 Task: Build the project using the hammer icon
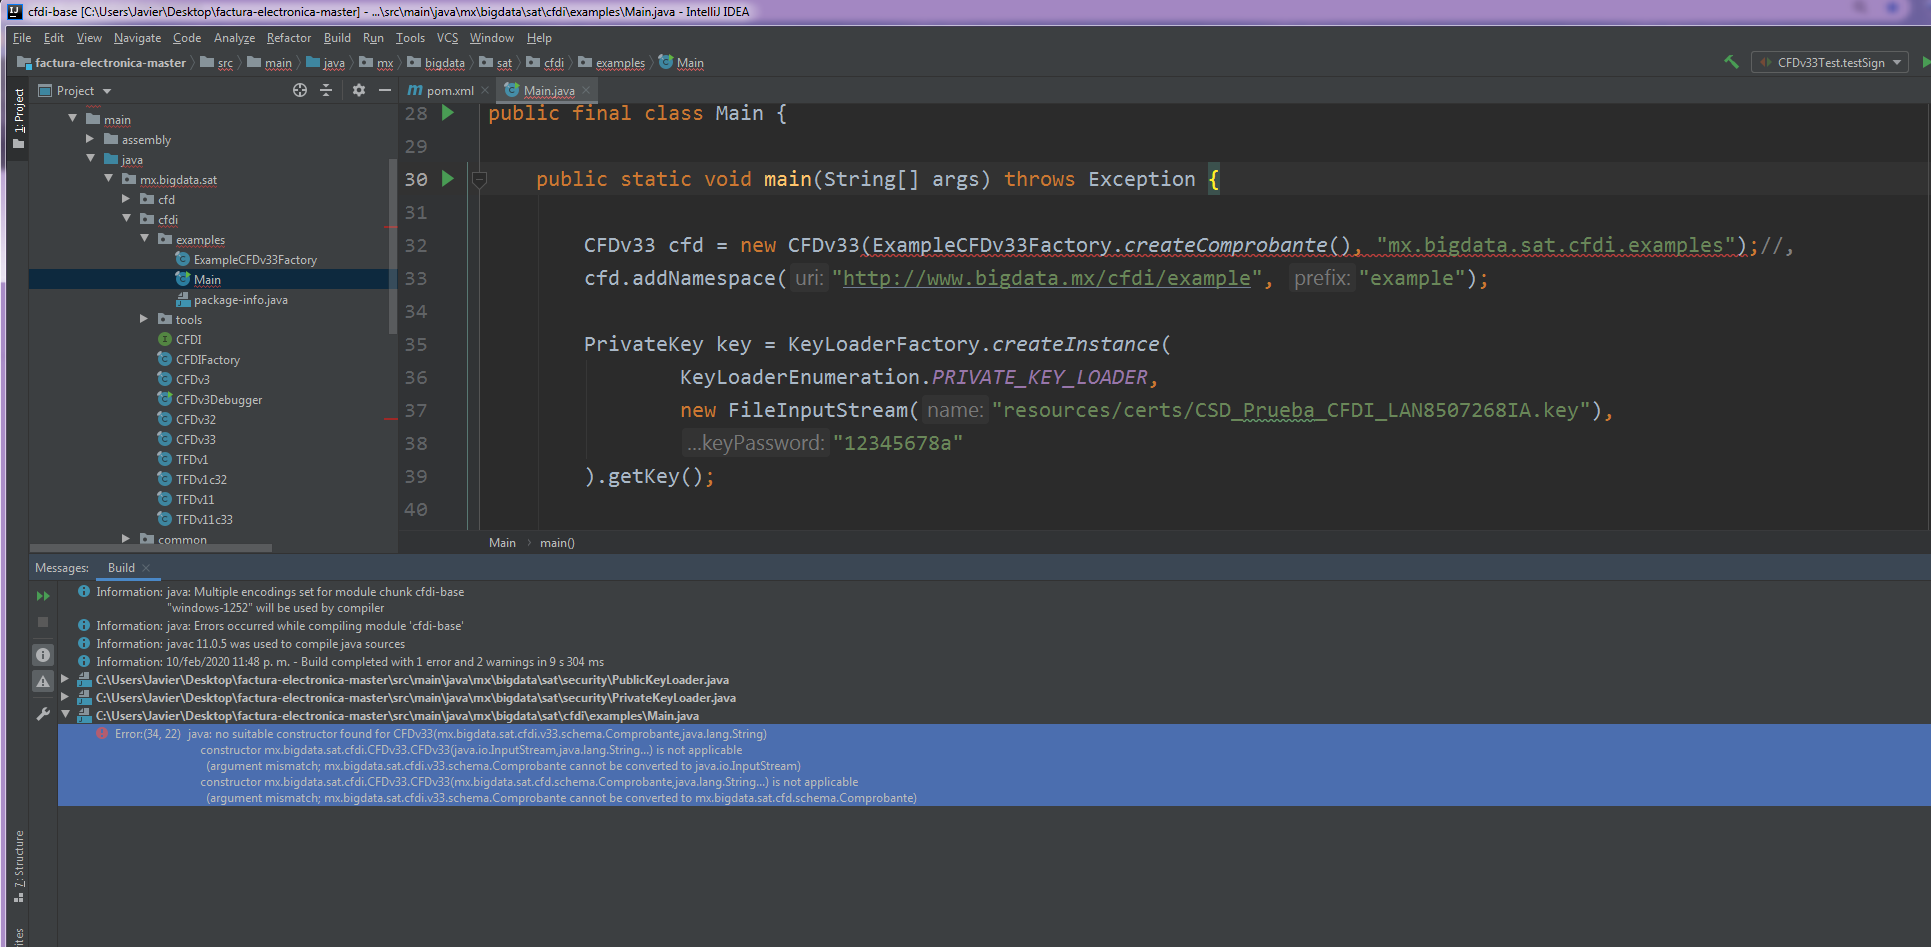point(1733,62)
